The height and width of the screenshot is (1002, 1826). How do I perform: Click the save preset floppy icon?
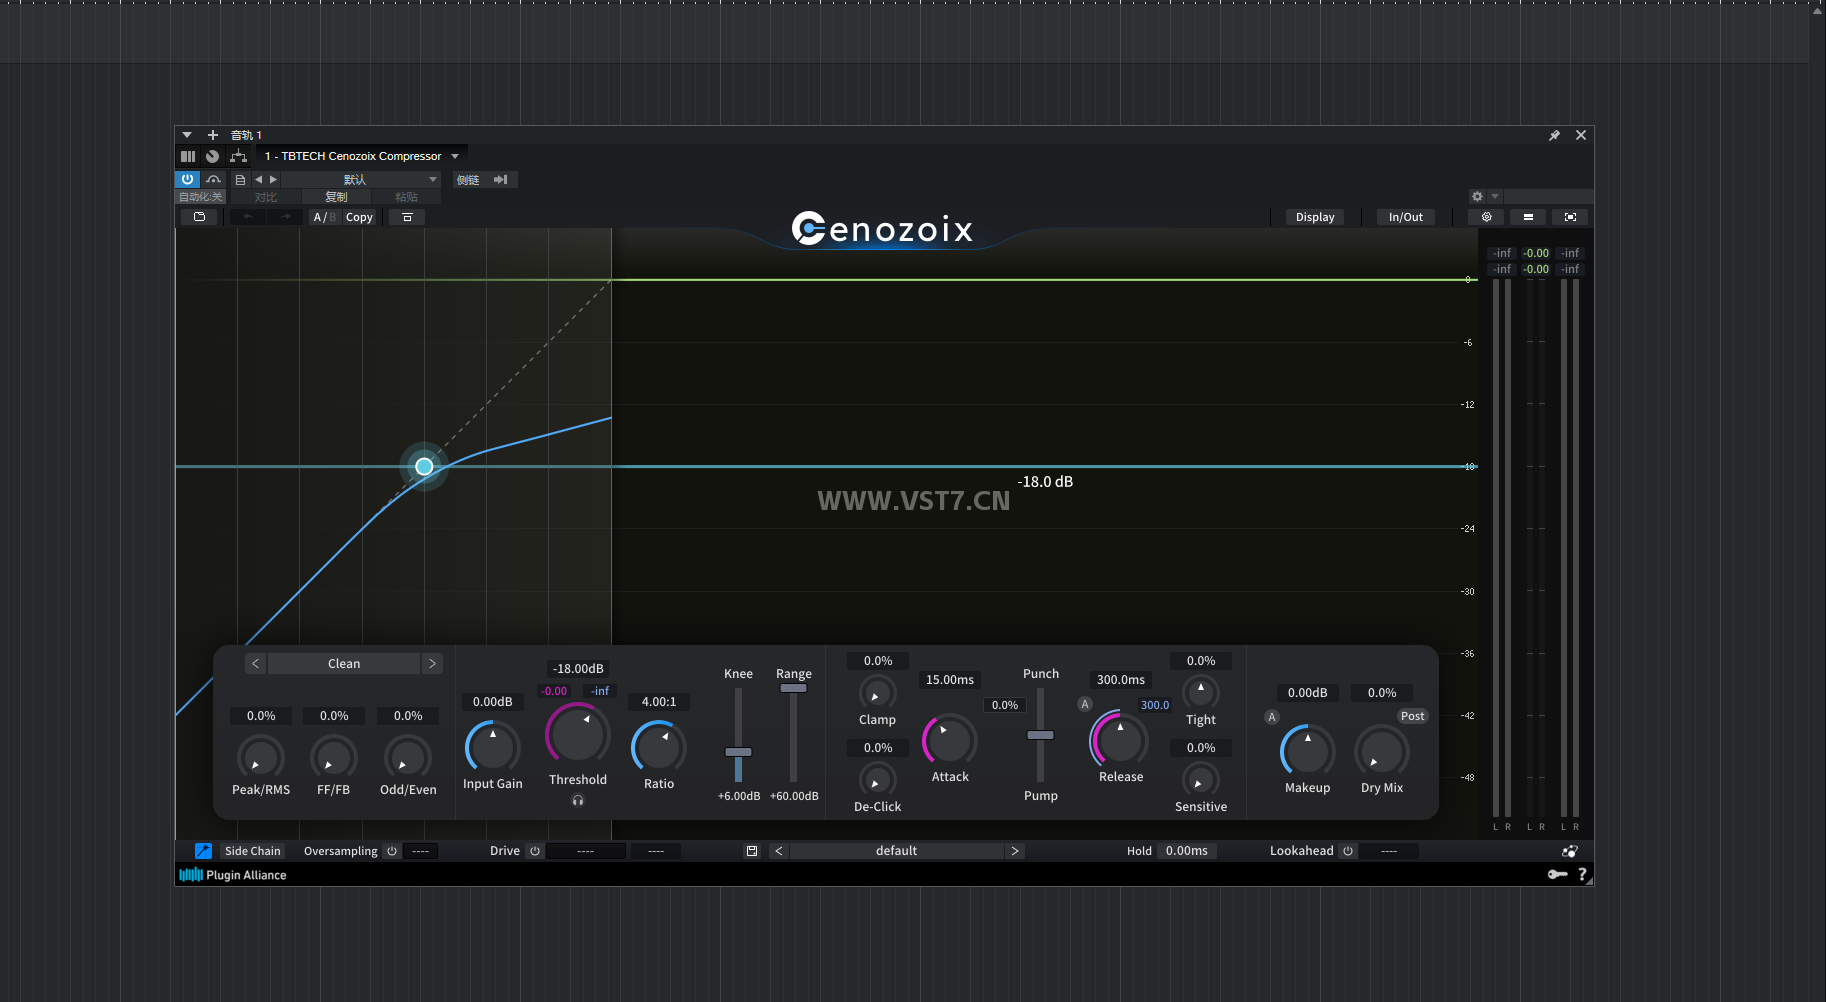(752, 851)
